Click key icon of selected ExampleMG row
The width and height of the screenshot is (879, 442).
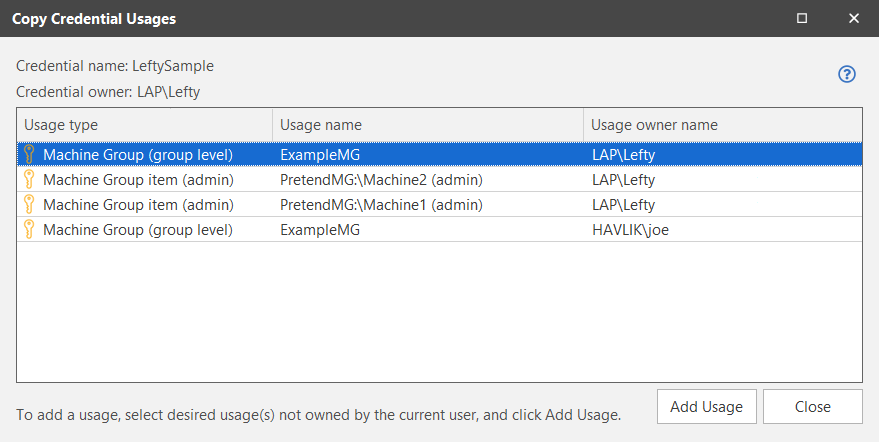click(x=29, y=155)
